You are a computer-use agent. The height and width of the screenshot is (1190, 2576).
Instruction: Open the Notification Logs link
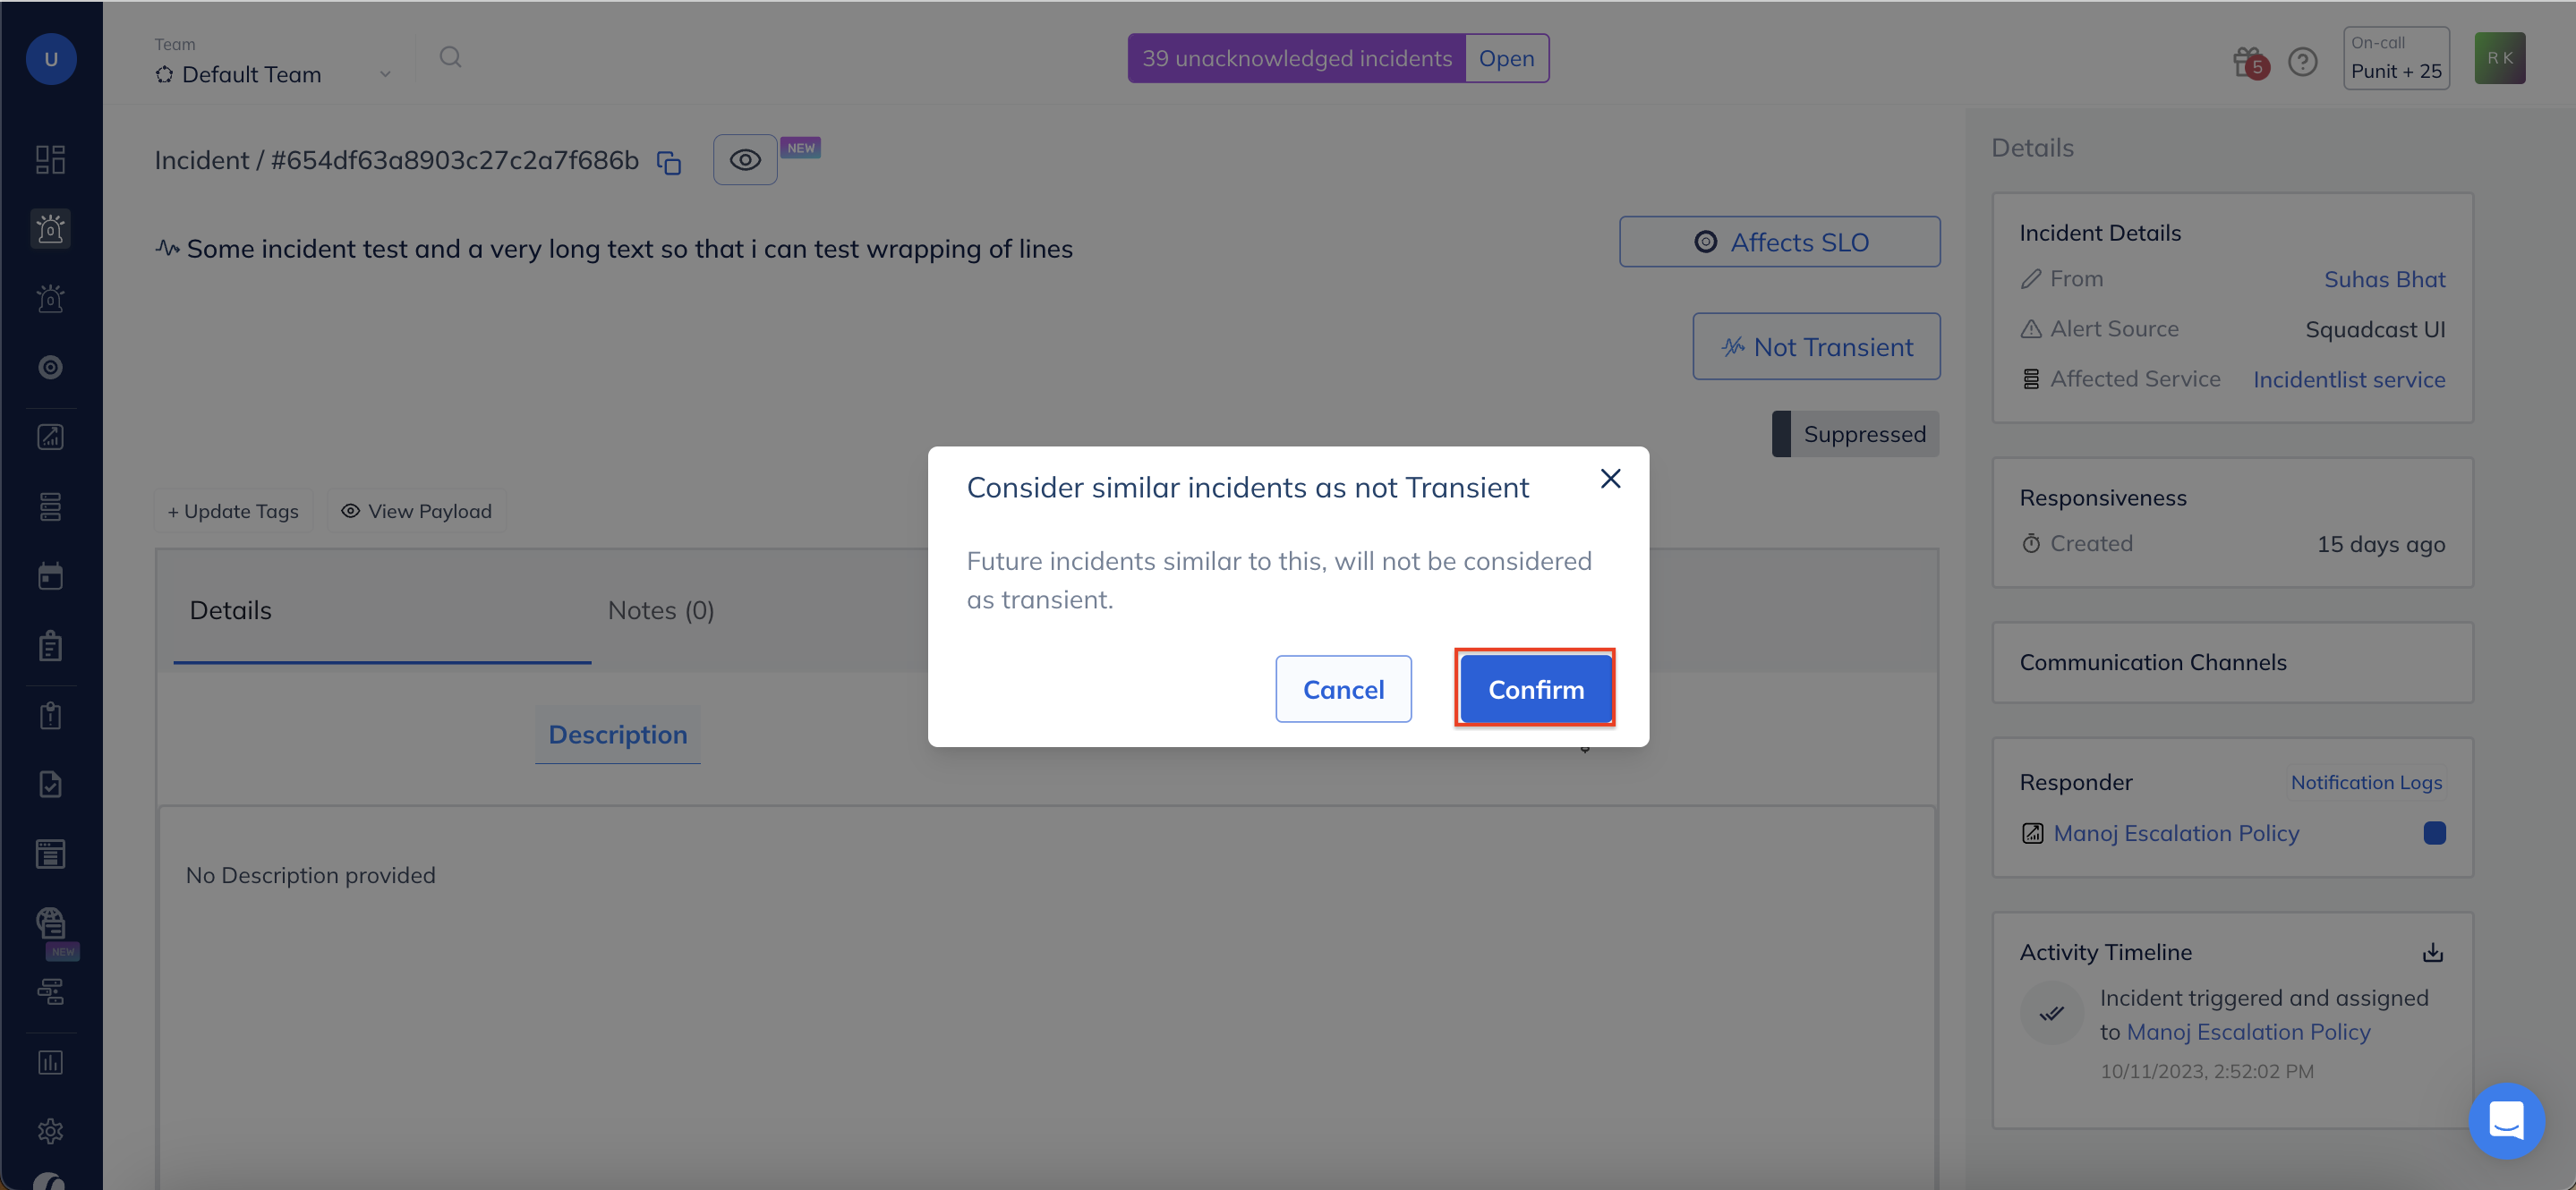coord(2365,782)
